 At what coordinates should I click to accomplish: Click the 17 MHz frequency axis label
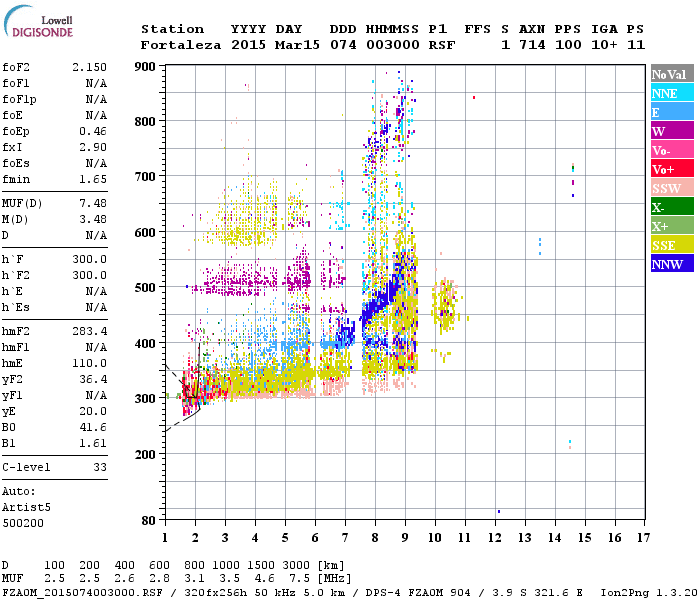[643, 538]
